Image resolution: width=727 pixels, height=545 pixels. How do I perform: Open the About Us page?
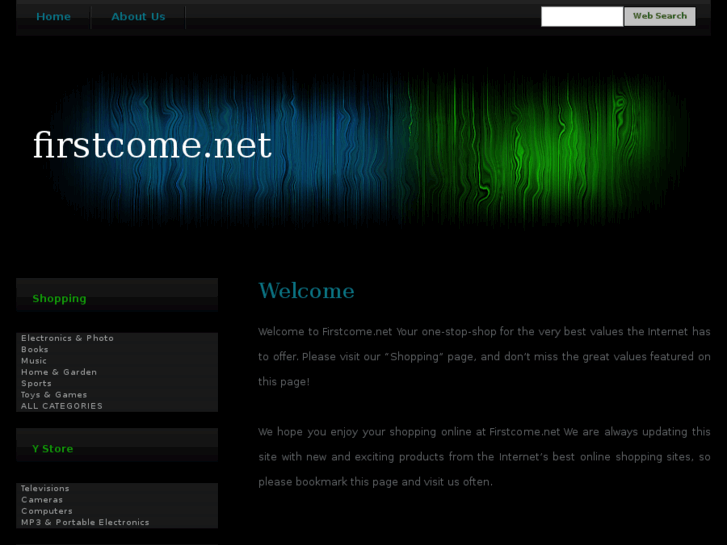[138, 17]
